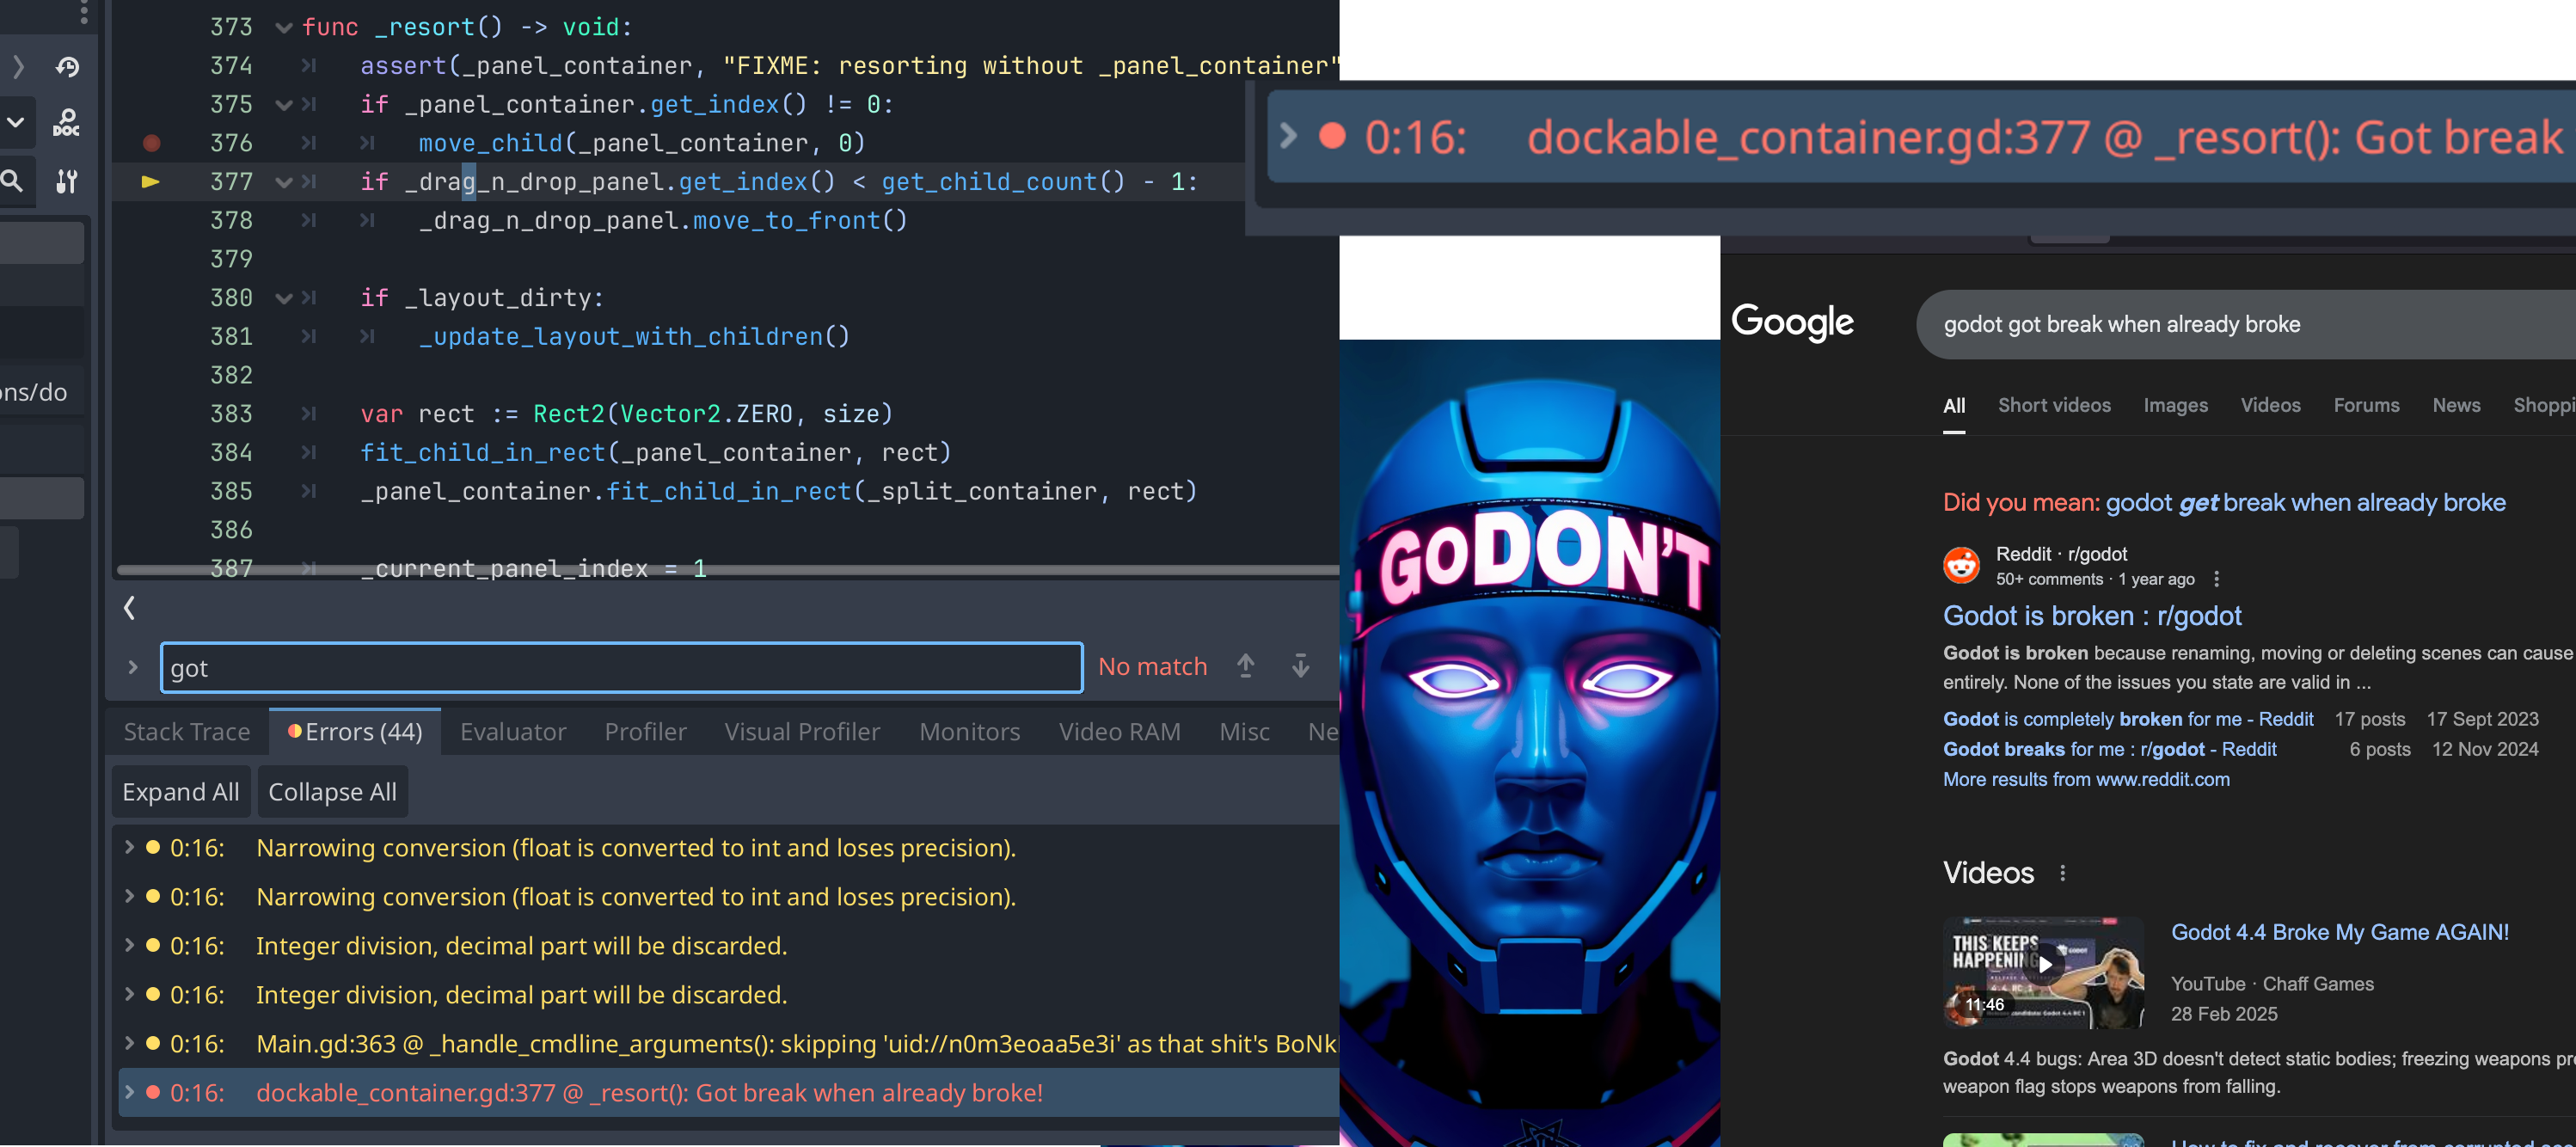Expand the first Integer division warning row

click(129, 945)
